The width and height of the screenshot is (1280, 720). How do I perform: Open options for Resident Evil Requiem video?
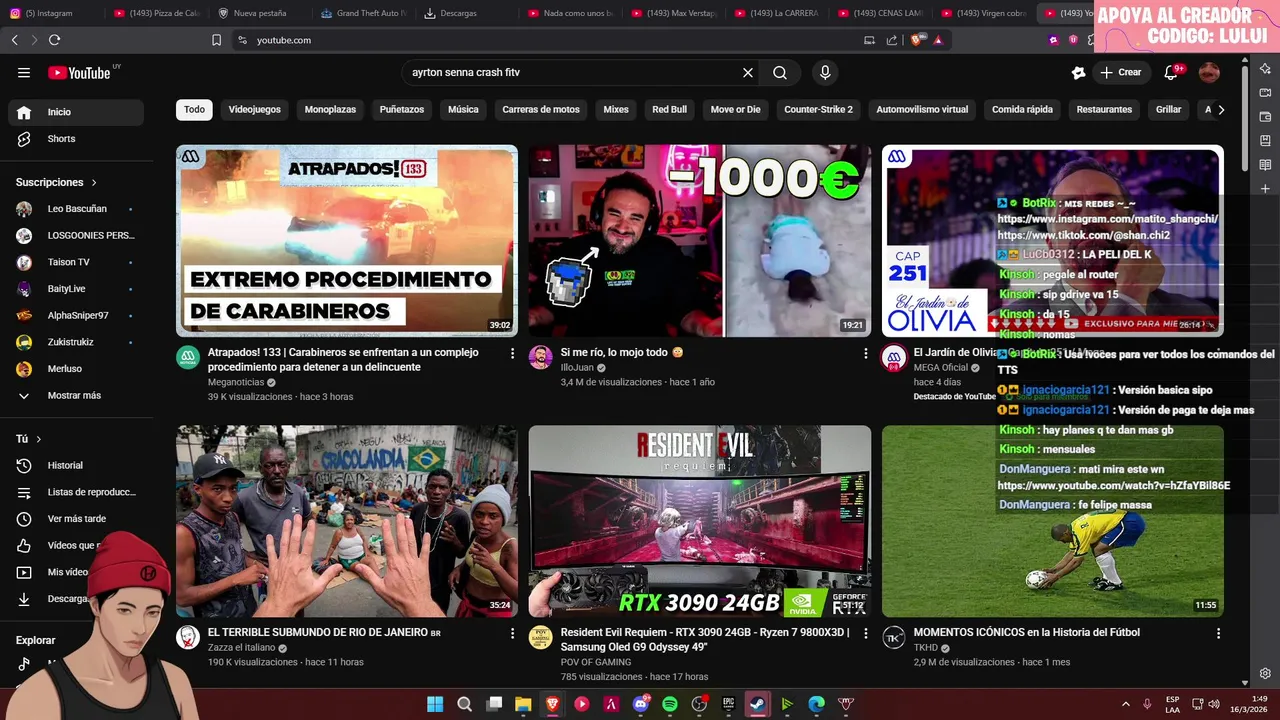(x=866, y=633)
